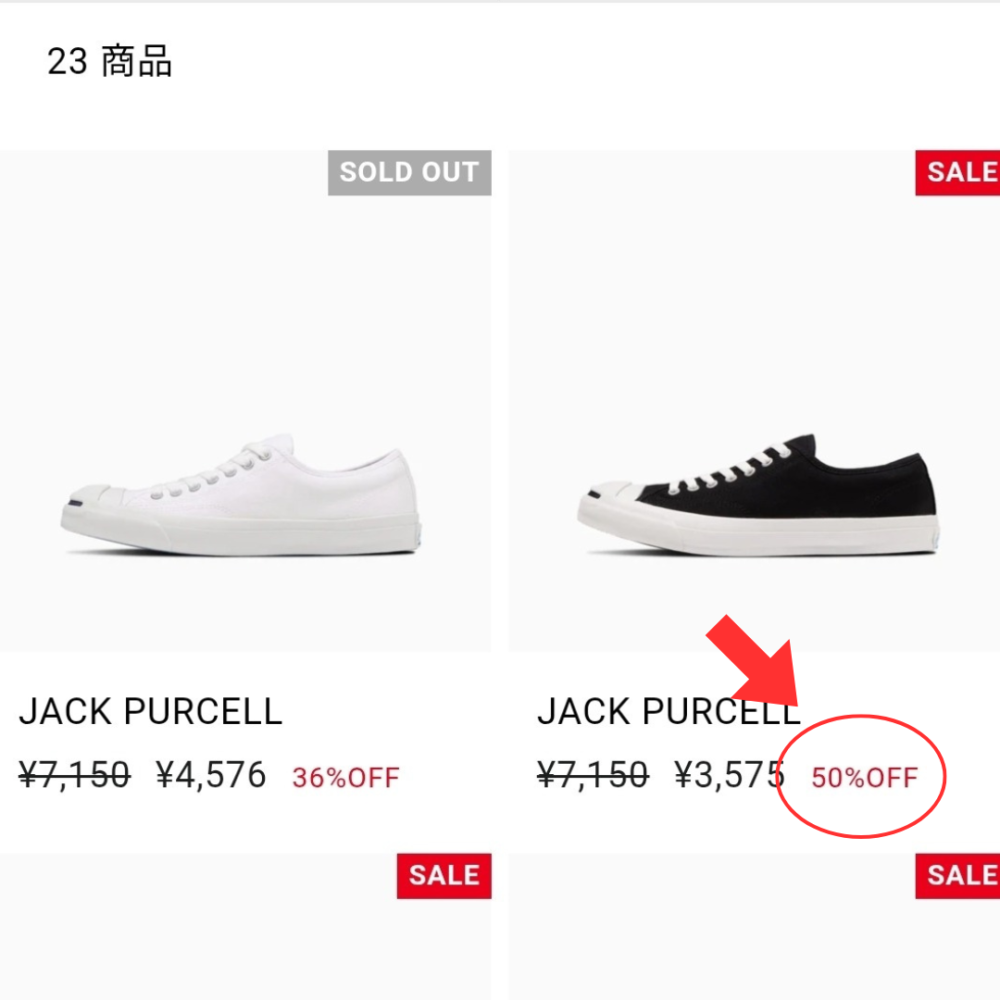Click the gray SOLD OUT badge

tap(409, 172)
